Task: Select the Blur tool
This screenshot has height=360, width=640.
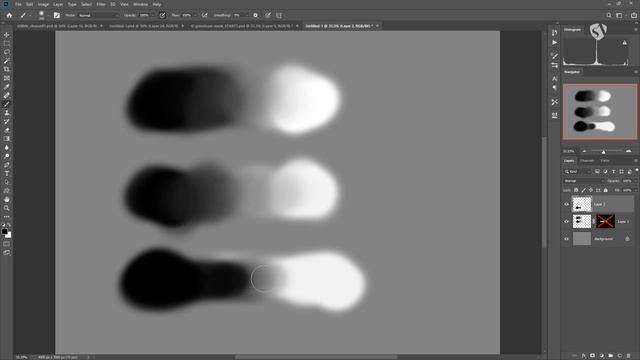Action: (7, 147)
